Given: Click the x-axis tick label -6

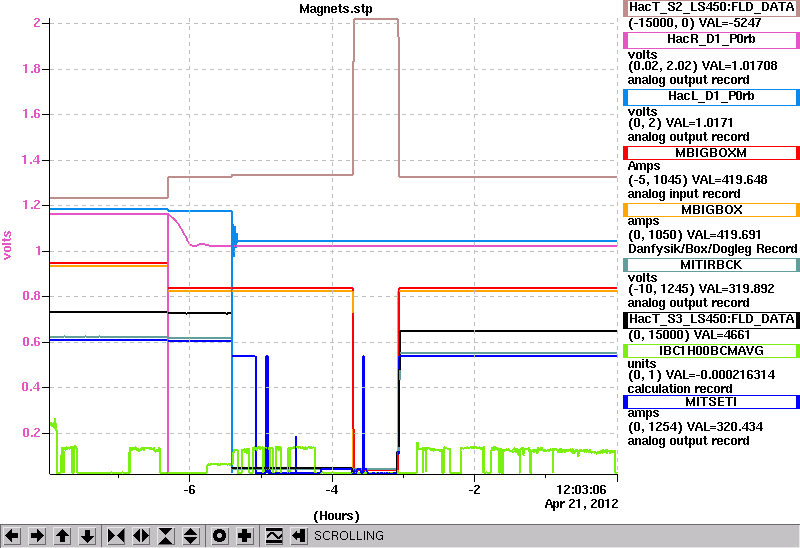Looking at the screenshot, I should coord(189,490).
